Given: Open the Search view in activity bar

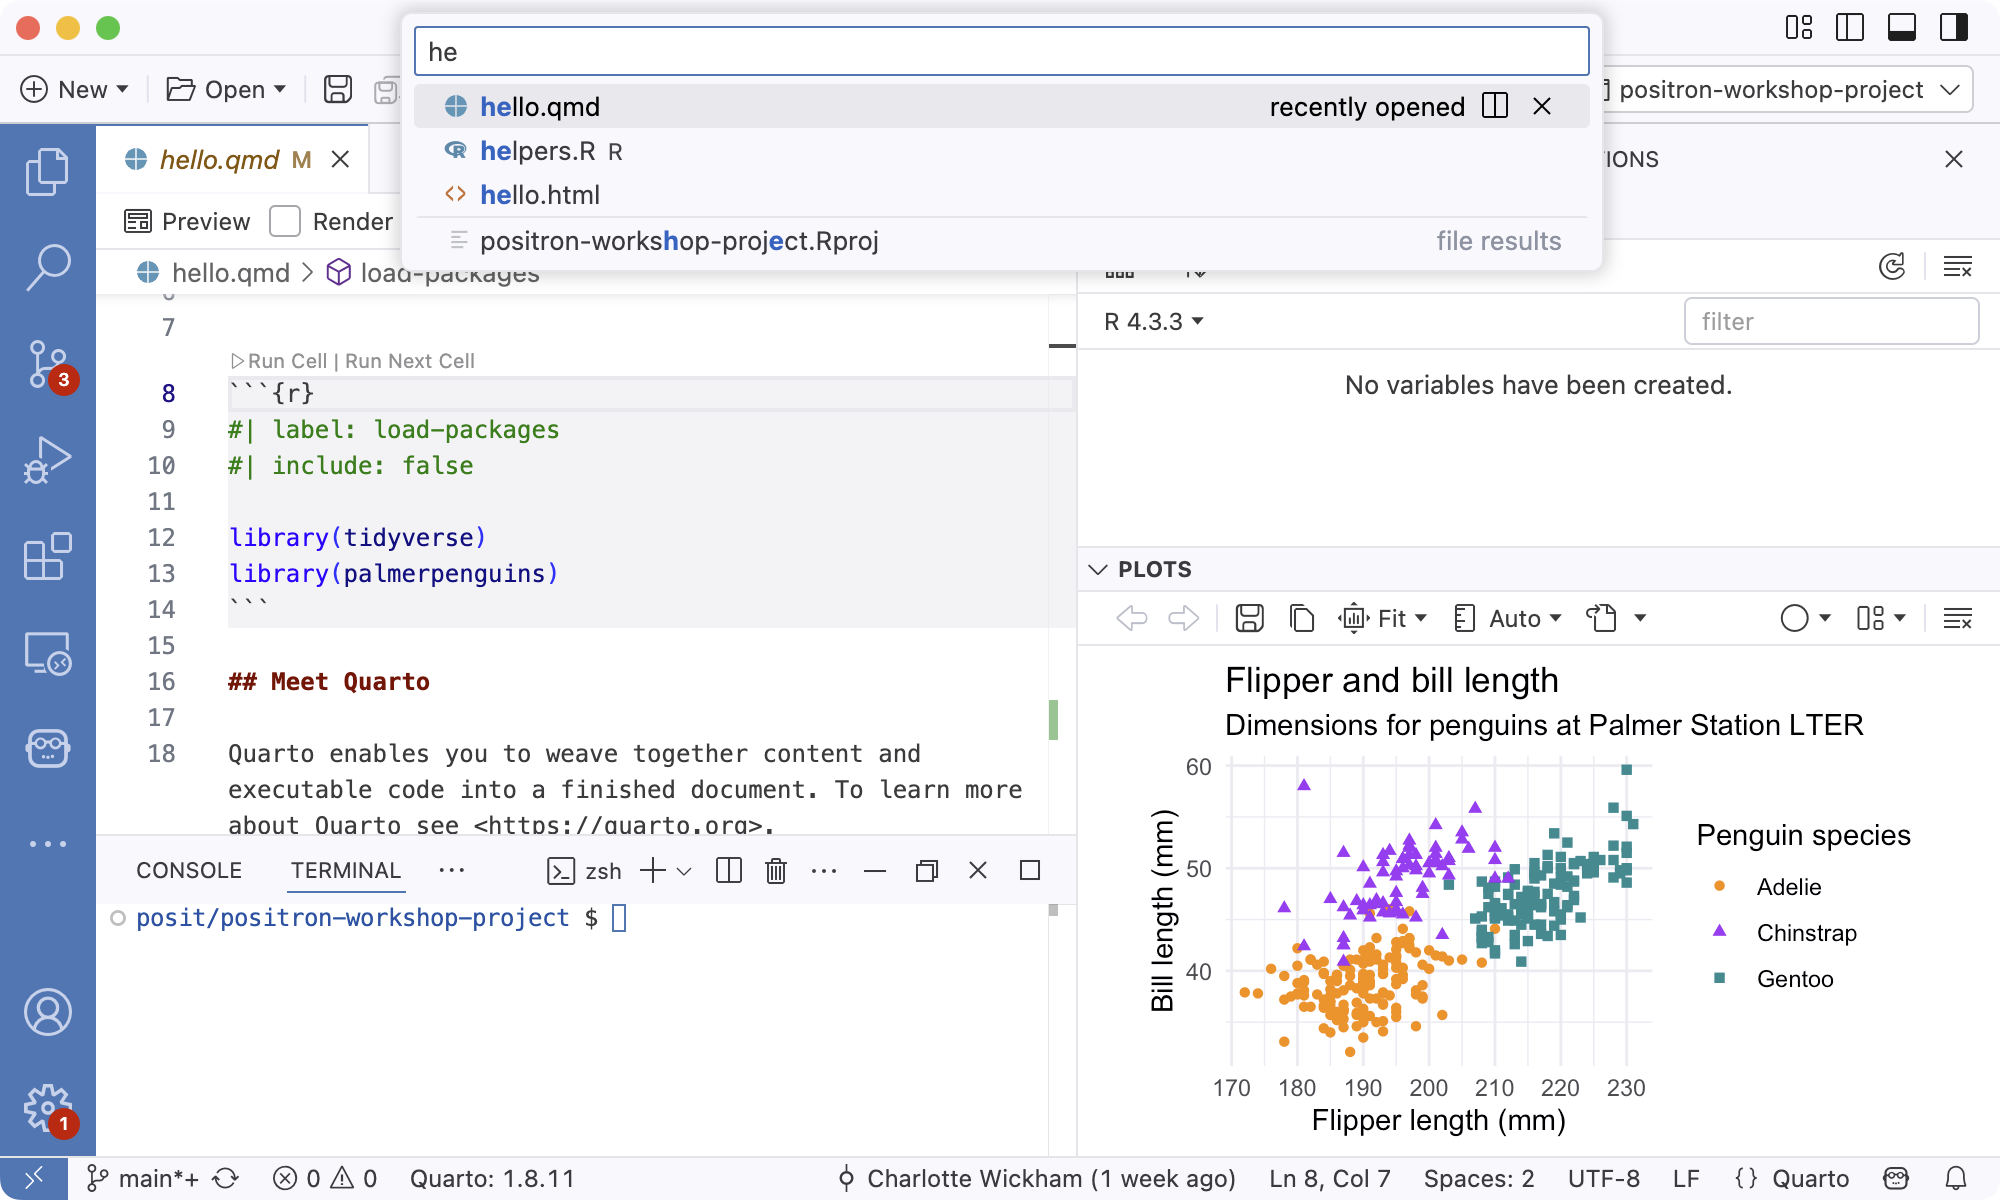Looking at the screenshot, I should (47, 268).
